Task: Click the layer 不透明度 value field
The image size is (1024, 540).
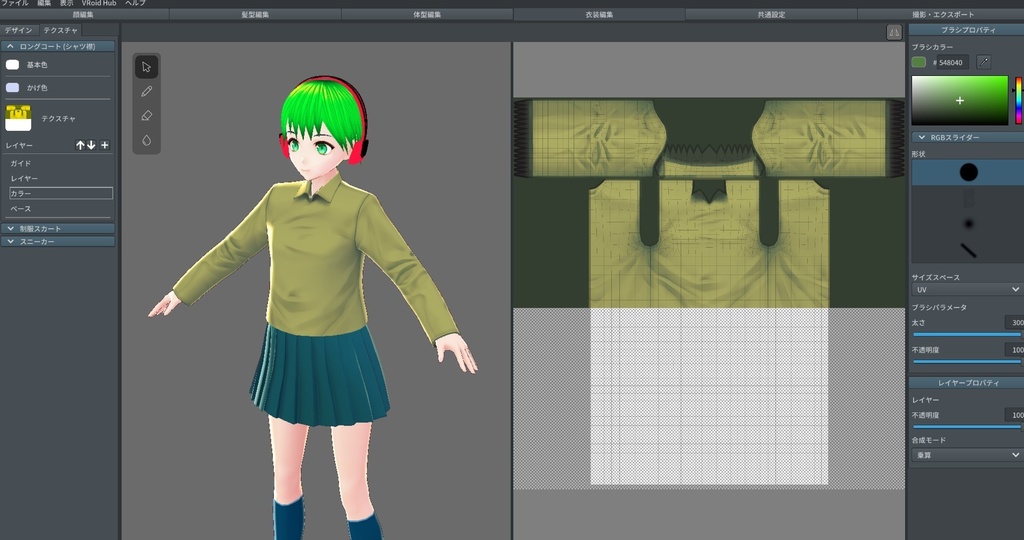Action: (x=1014, y=415)
